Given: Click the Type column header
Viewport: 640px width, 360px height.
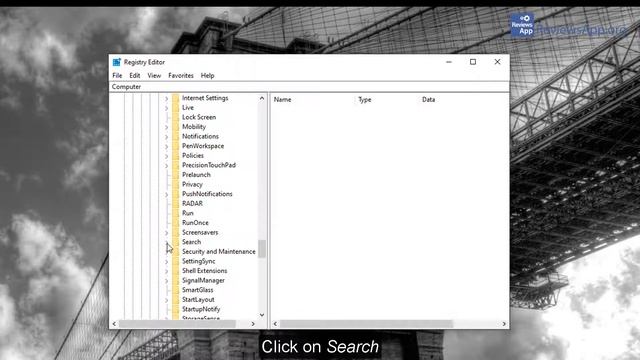Looking at the screenshot, I should [364, 100].
